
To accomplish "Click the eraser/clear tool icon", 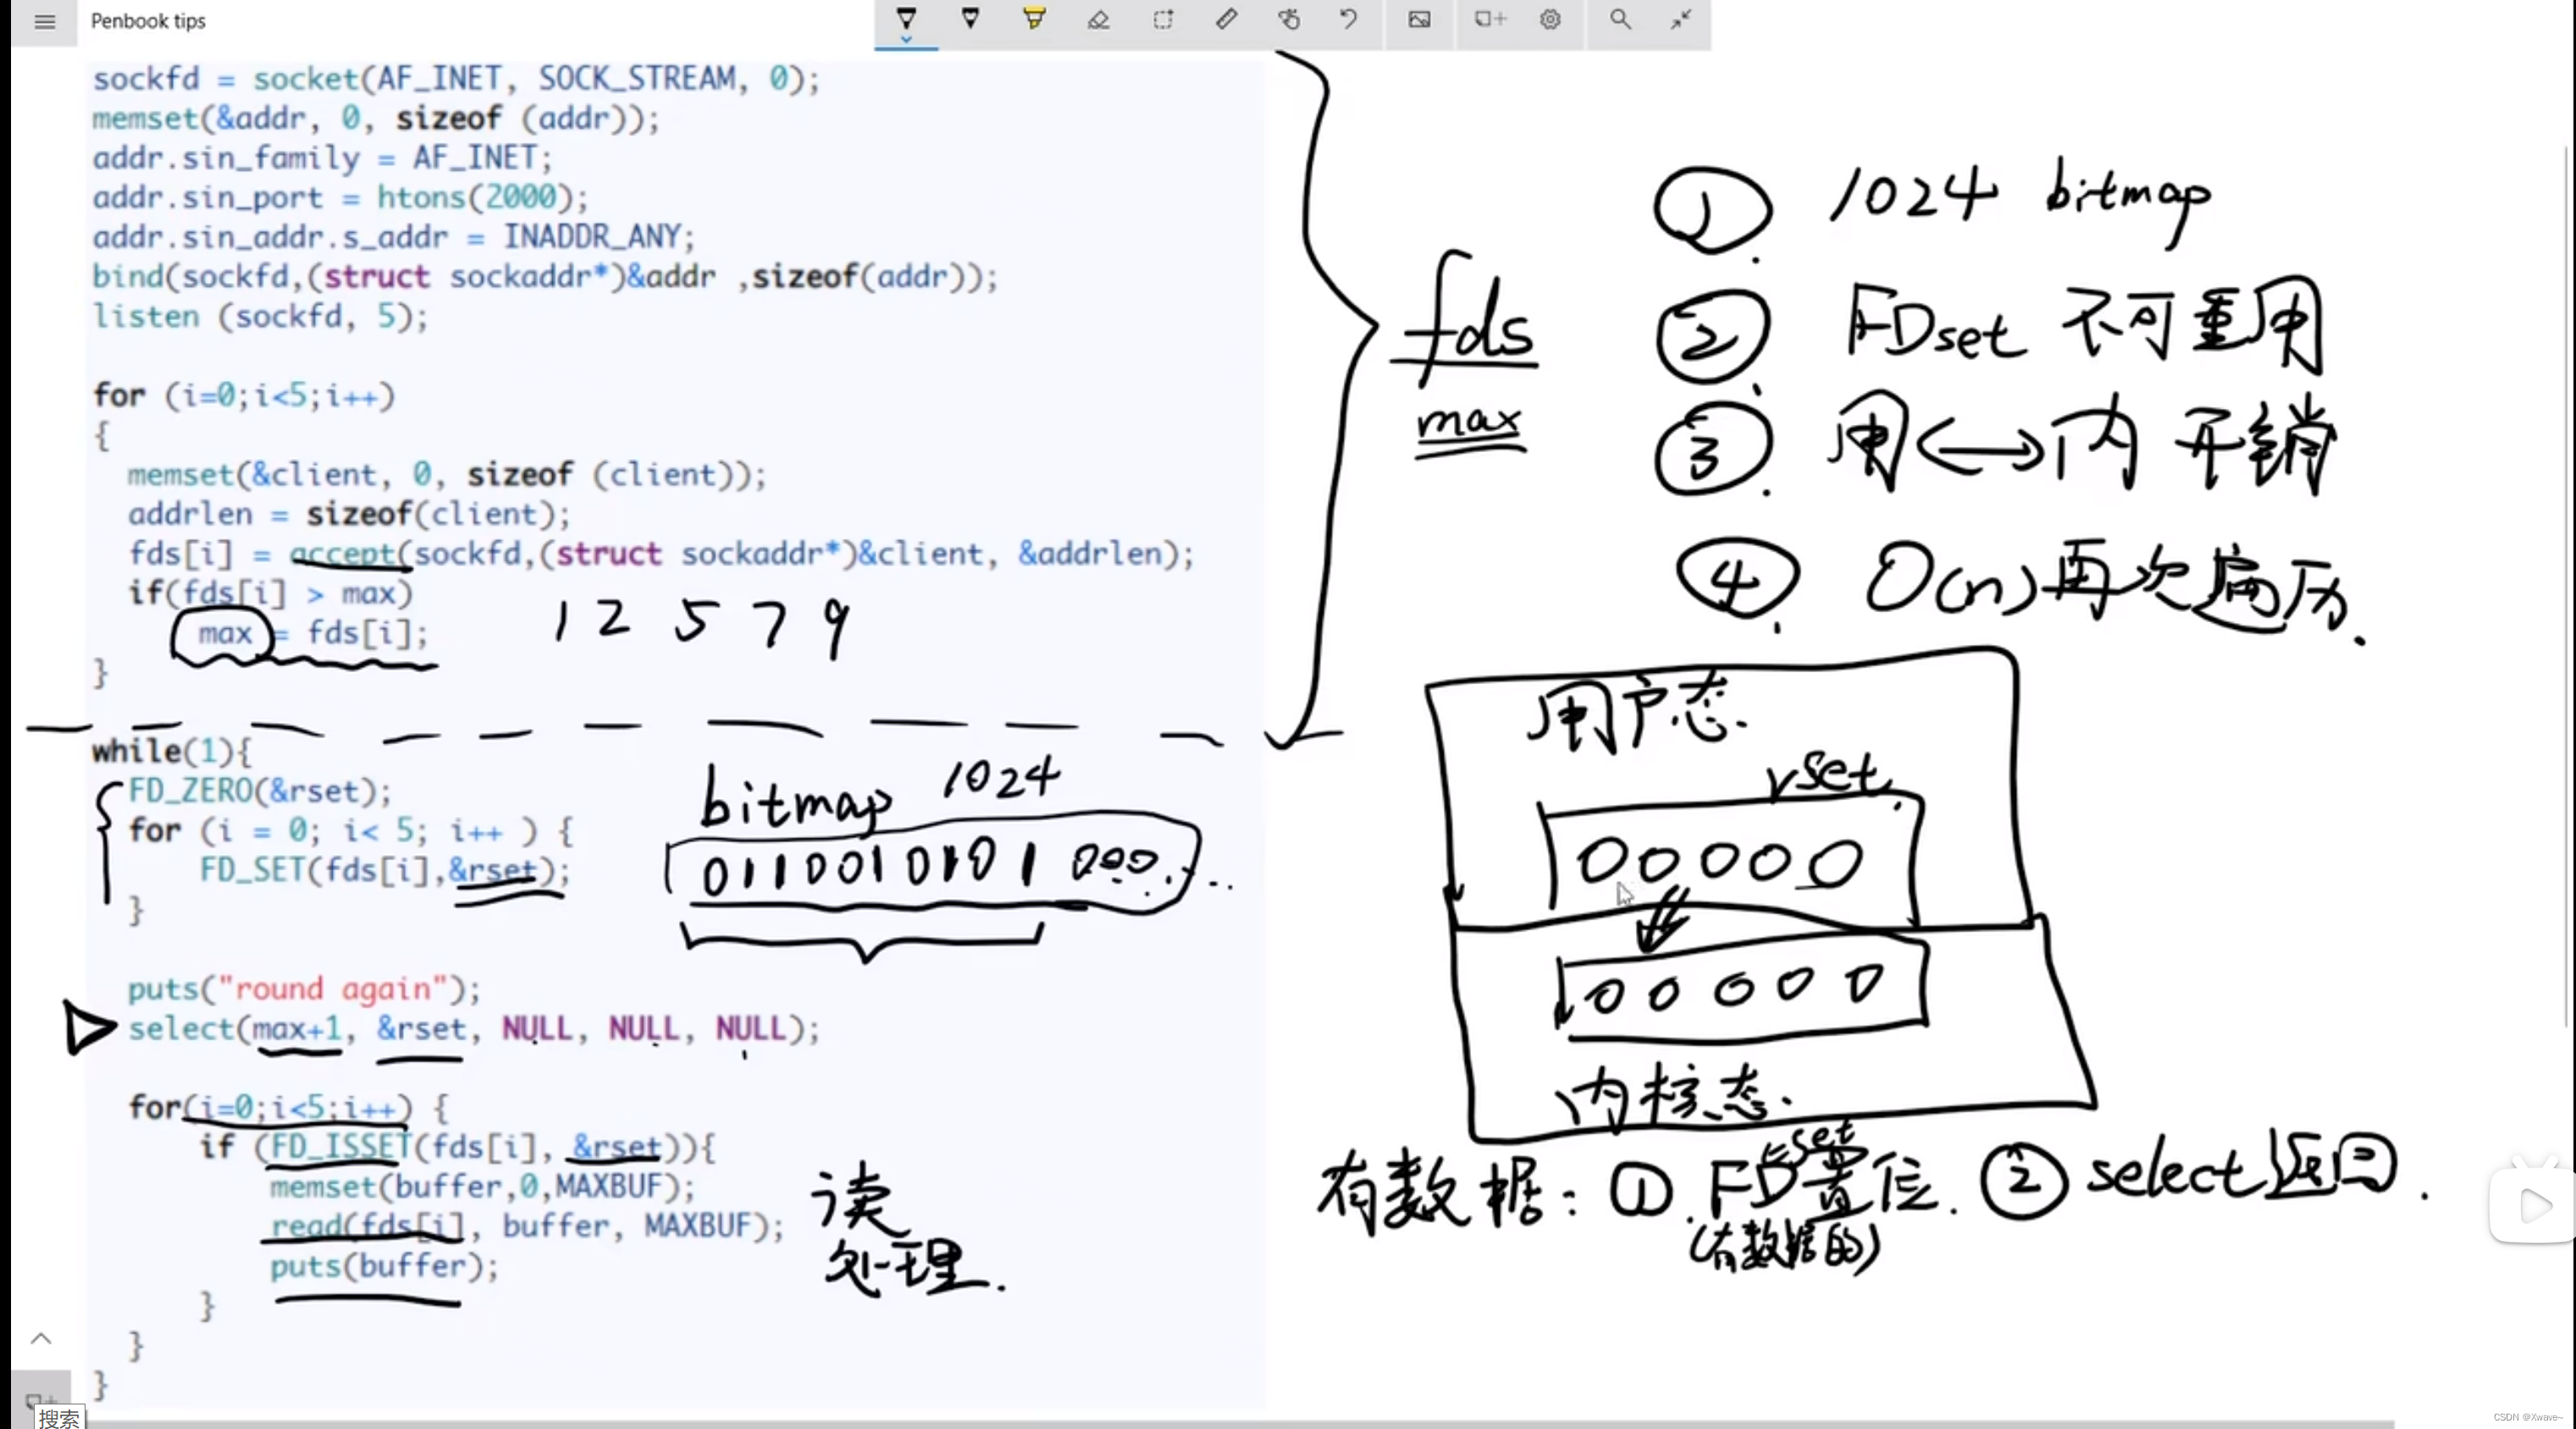I will point(1100,19).
